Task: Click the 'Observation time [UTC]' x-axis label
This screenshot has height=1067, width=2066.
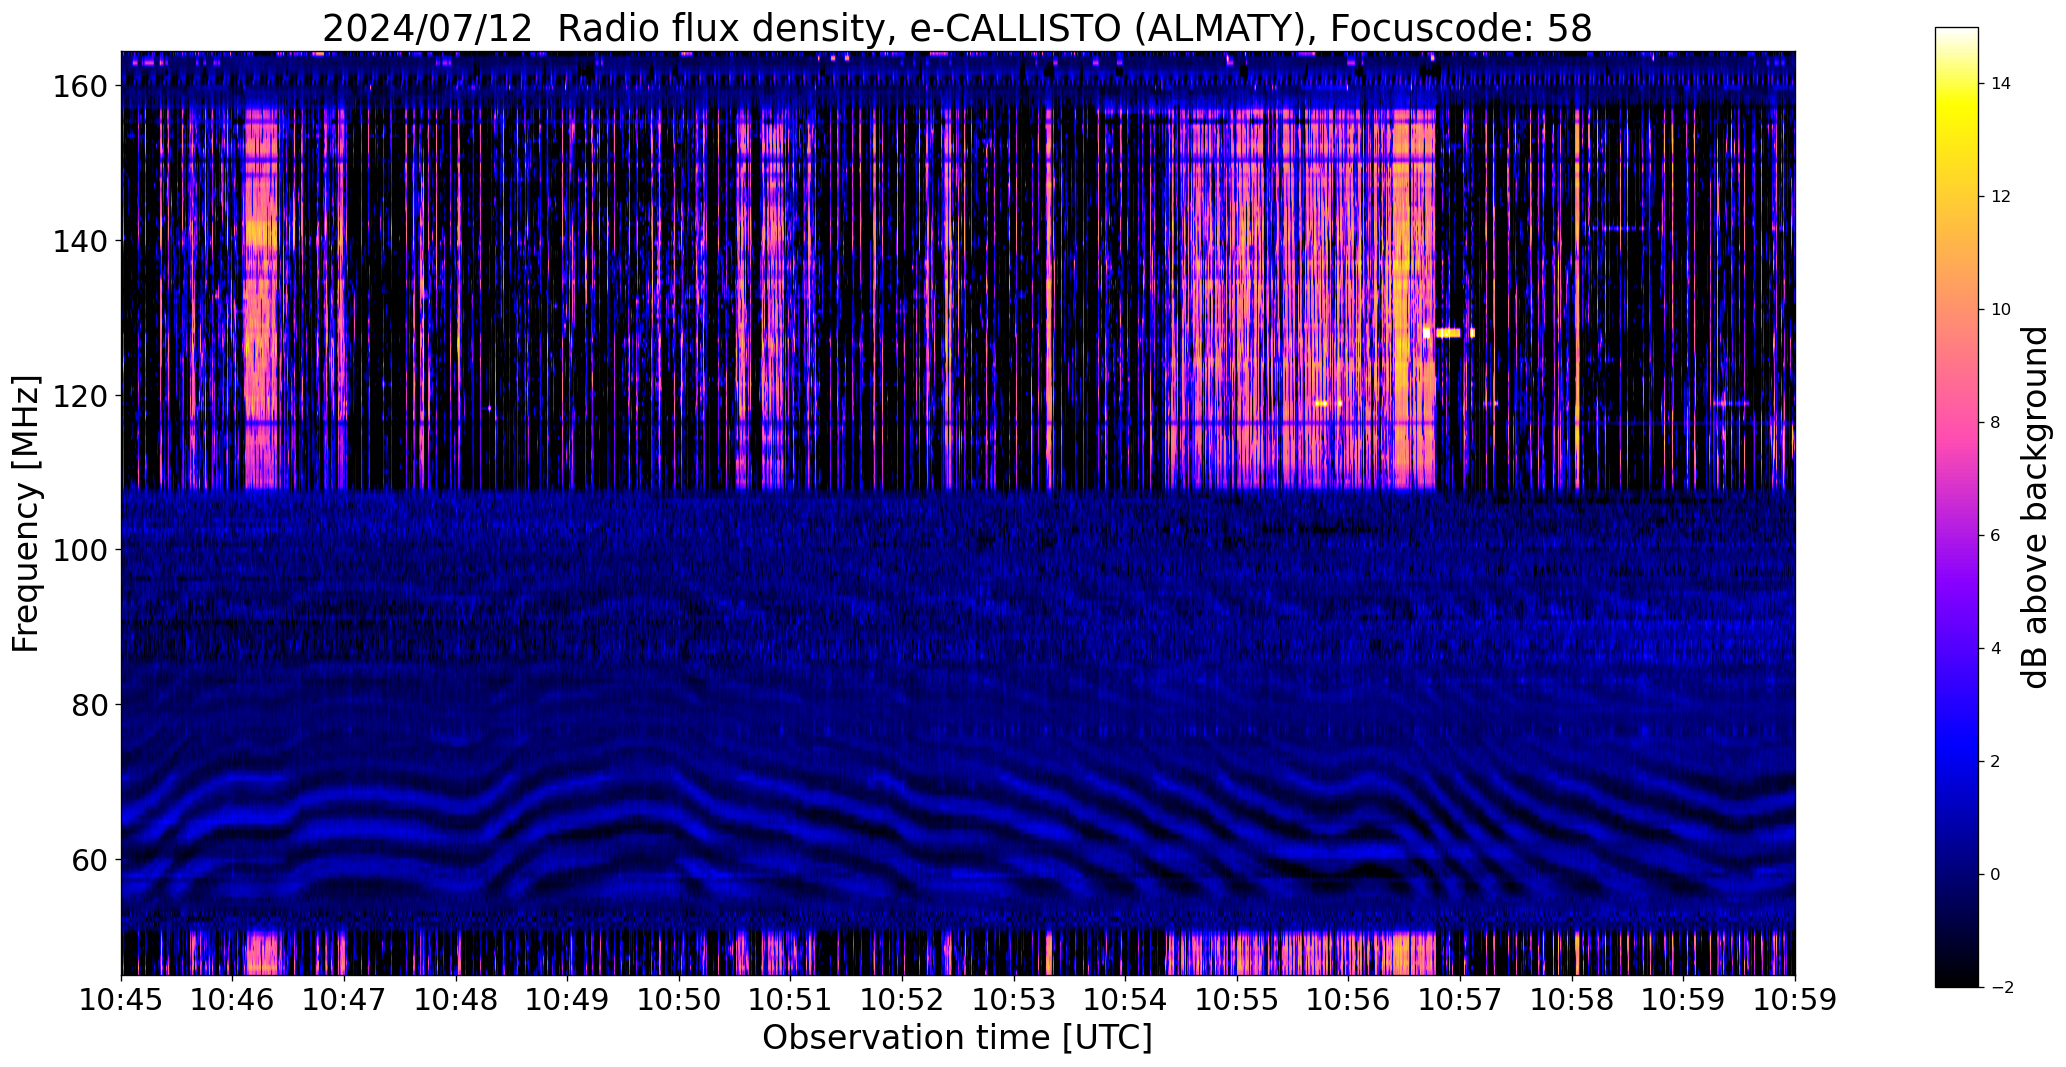Action: [957, 1038]
